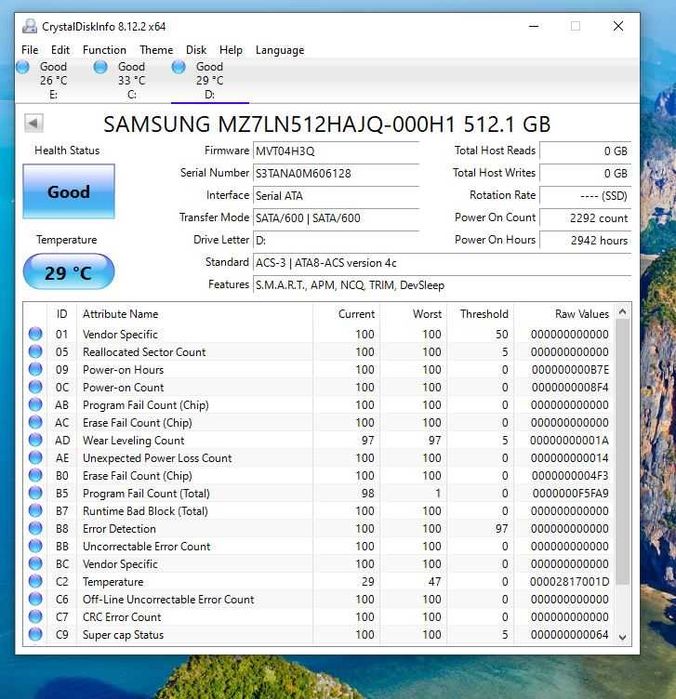Switch to the C: drive at 33 °C
This screenshot has width=676, height=699.
[132, 80]
